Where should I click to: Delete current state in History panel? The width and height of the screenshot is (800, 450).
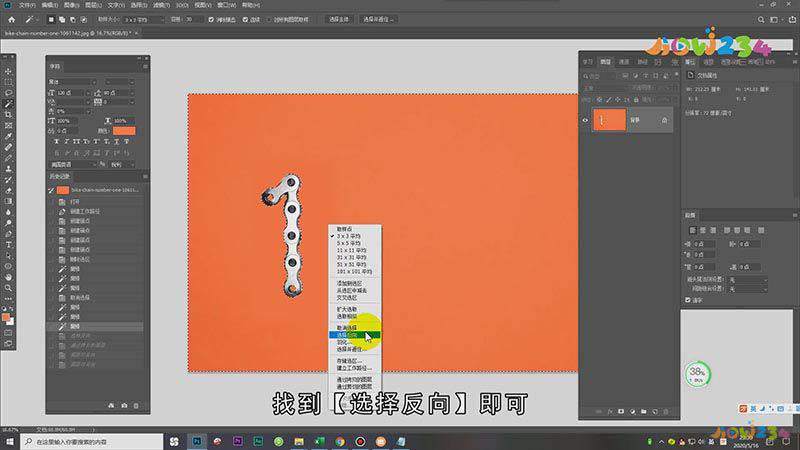click(136, 406)
